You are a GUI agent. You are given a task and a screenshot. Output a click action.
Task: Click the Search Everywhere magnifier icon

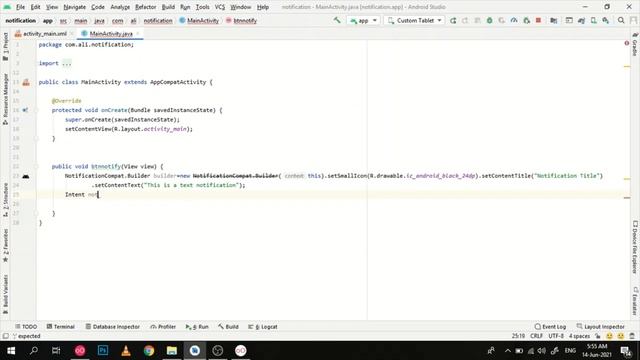(621, 20)
